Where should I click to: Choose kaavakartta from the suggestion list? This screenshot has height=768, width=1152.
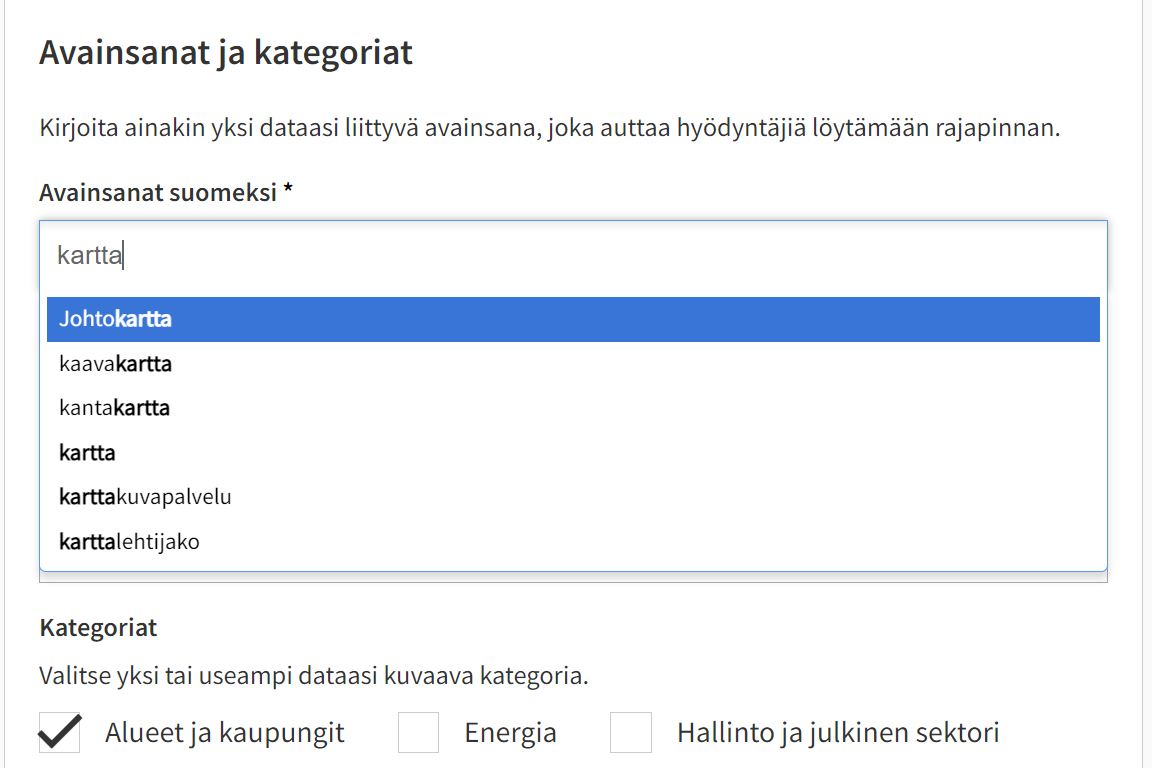point(573,364)
